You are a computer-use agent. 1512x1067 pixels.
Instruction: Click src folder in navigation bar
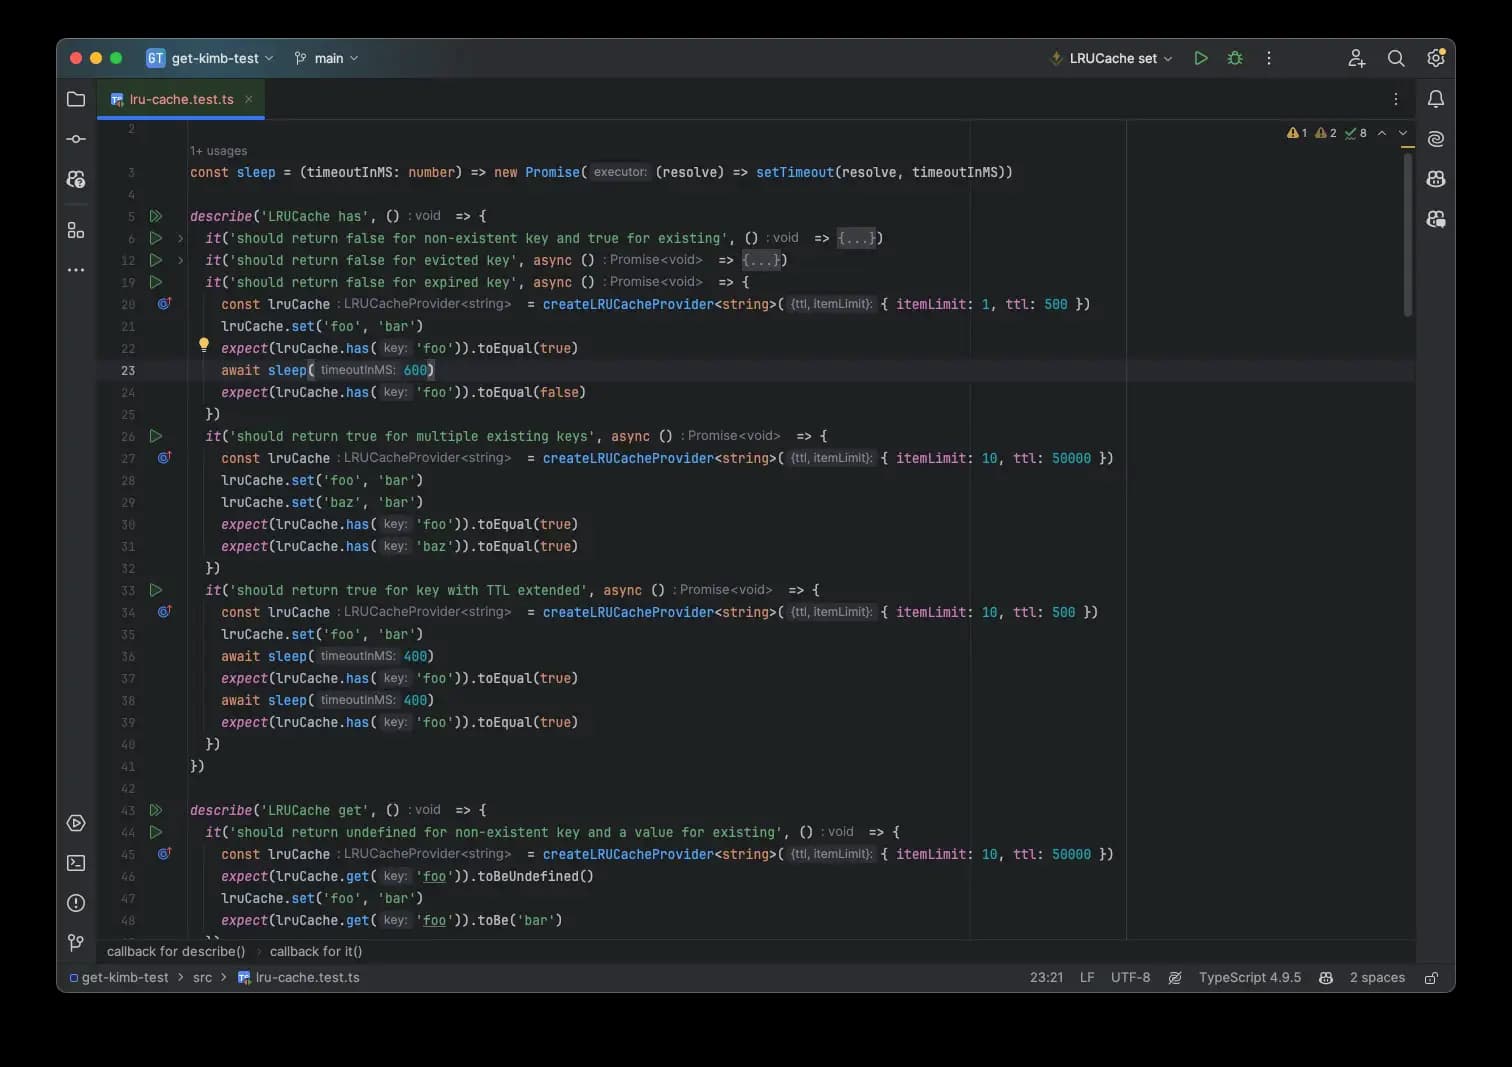[x=202, y=978]
